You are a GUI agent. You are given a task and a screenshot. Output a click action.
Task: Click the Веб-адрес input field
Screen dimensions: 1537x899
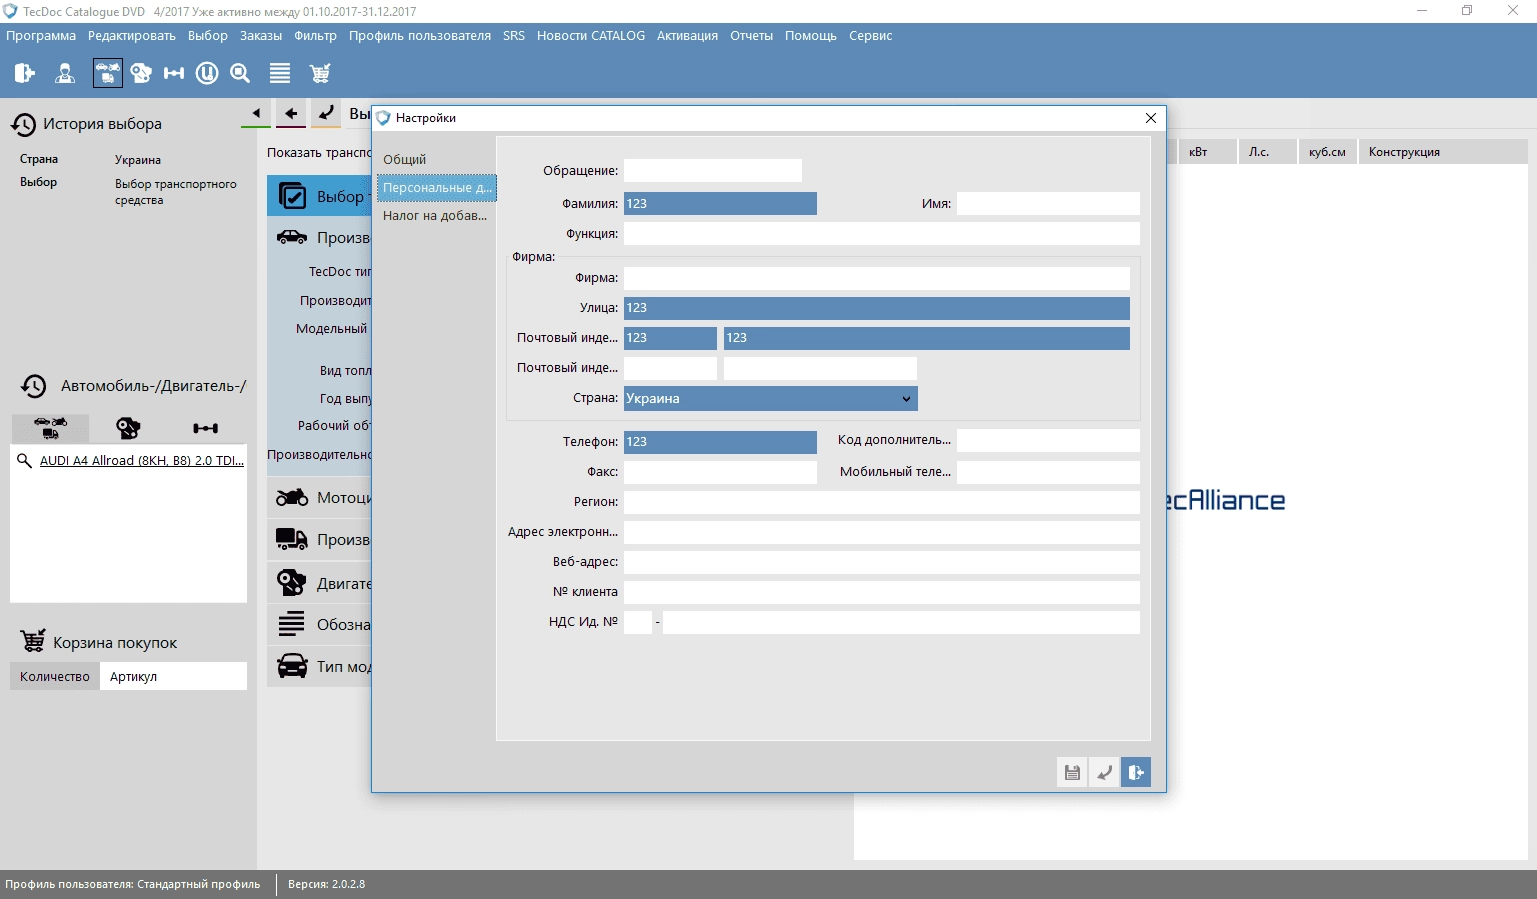click(x=881, y=562)
